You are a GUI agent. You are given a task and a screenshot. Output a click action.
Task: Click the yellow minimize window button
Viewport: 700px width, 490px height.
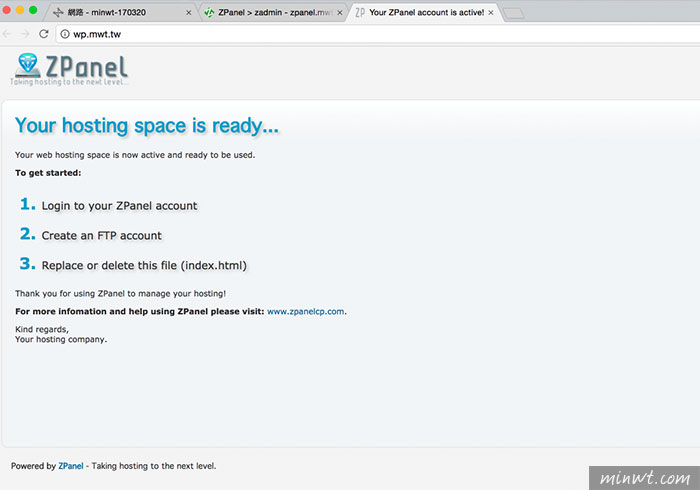click(20, 10)
